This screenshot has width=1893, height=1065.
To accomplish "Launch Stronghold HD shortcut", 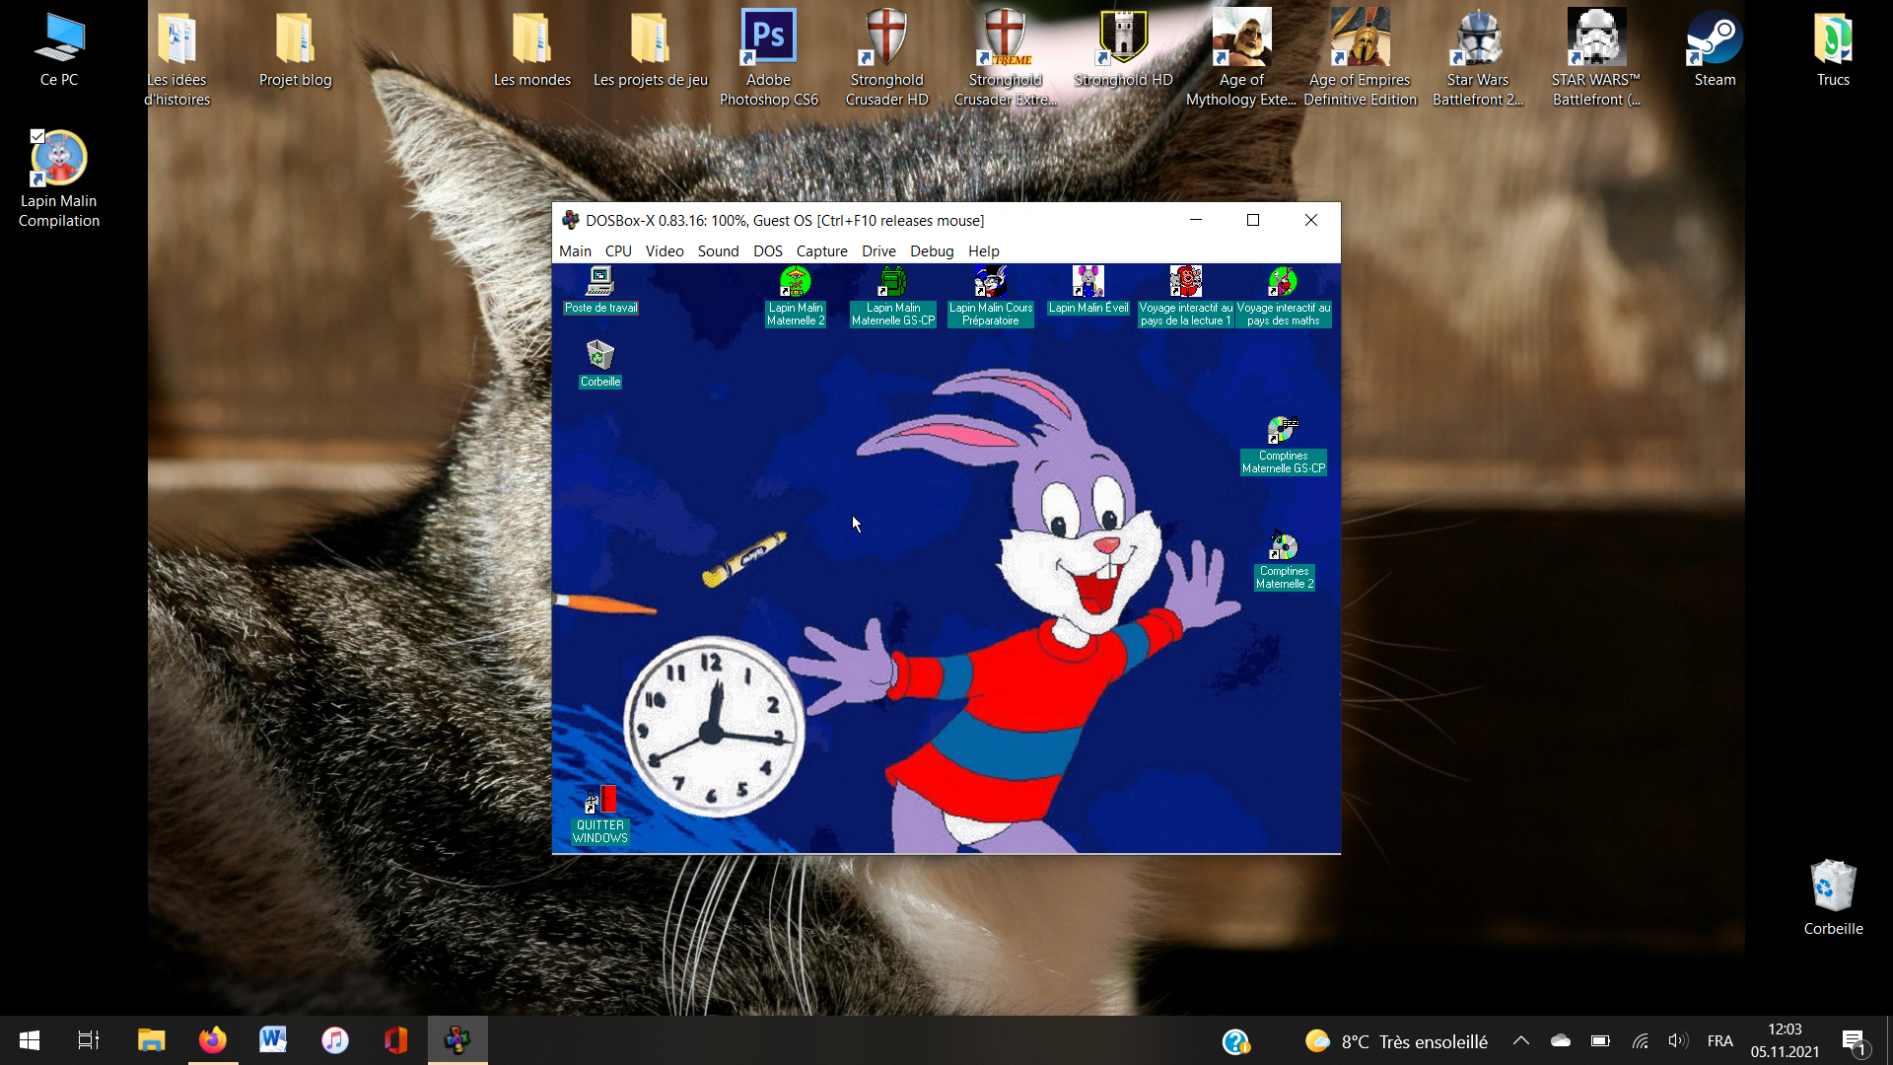I will [1123, 50].
